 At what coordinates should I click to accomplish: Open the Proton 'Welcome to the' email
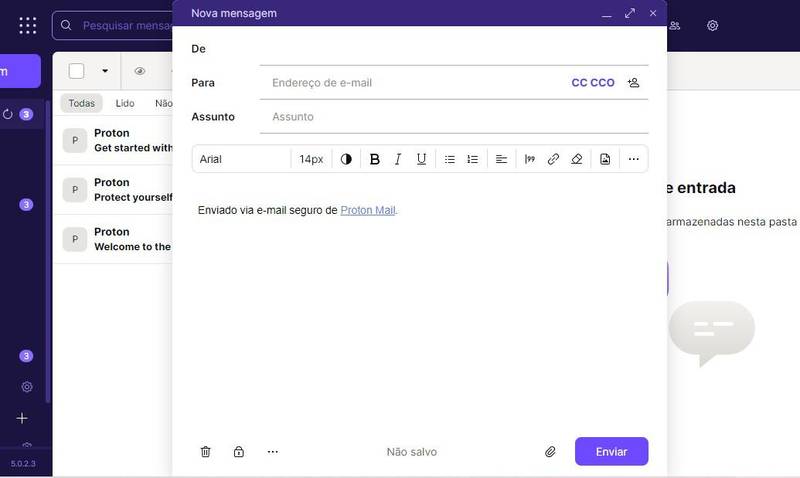(113, 239)
